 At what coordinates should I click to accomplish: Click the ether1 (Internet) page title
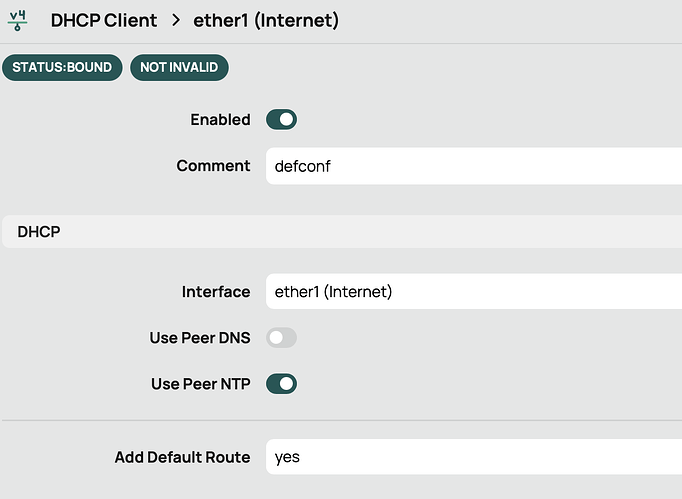point(266,20)
